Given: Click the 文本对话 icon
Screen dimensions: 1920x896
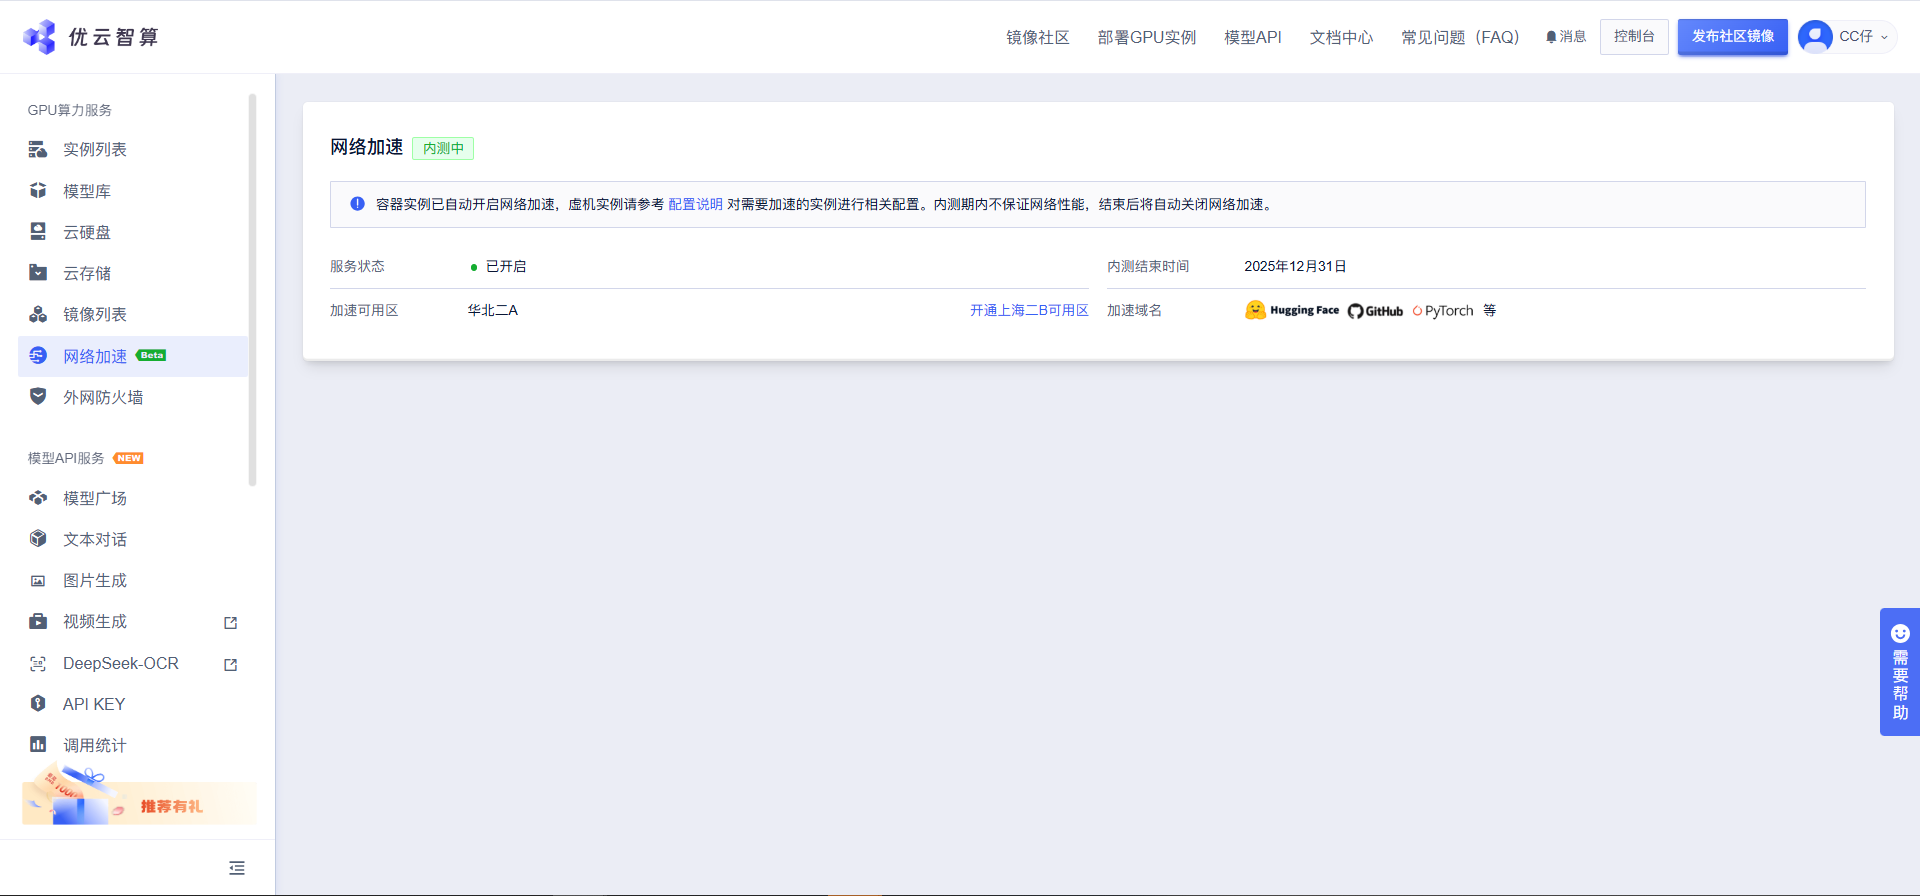Looking at the screenshot, I should [38, 538].
